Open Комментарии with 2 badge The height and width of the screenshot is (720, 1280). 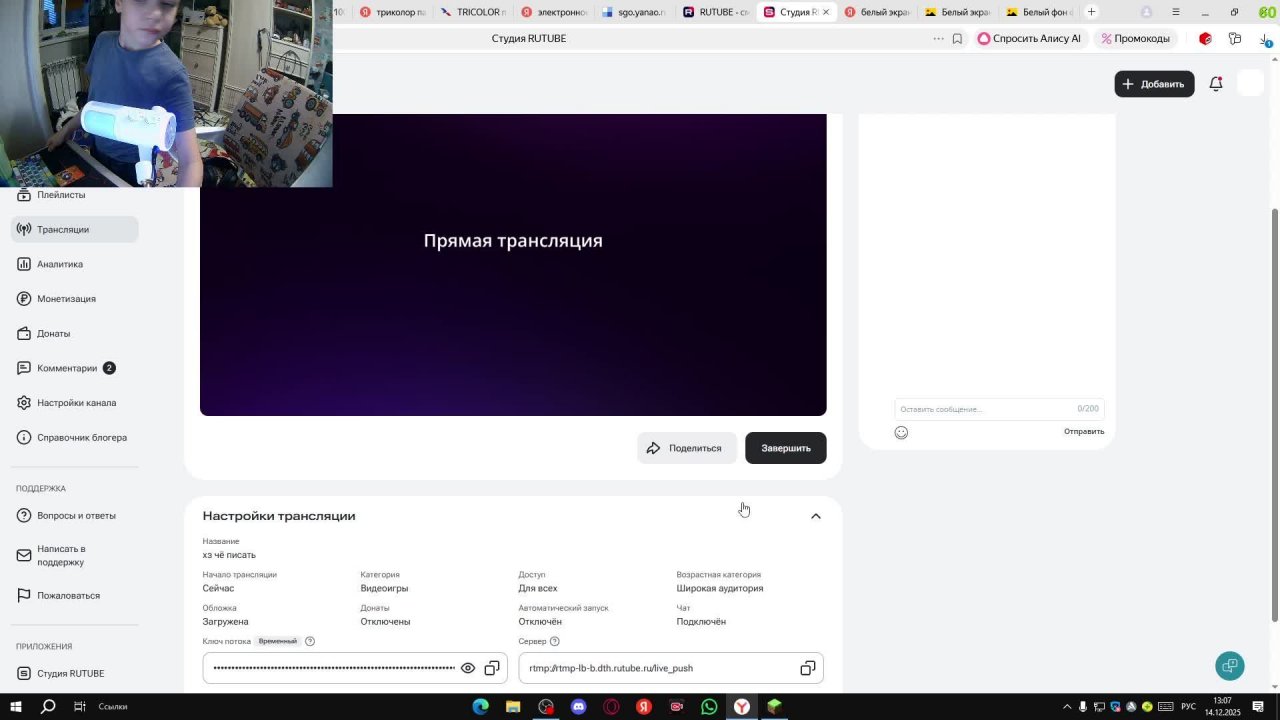[x=67, y=368]
